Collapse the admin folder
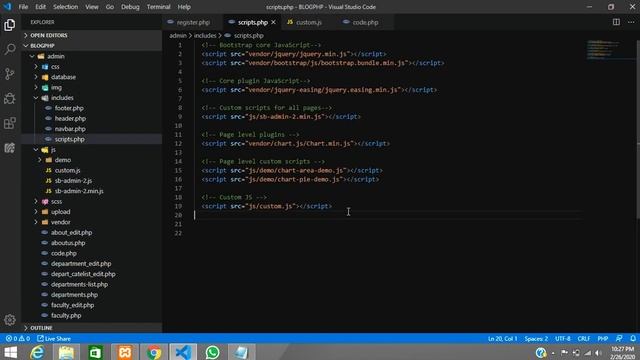Viewport: 640px width, 360px height. click(32, 56)
